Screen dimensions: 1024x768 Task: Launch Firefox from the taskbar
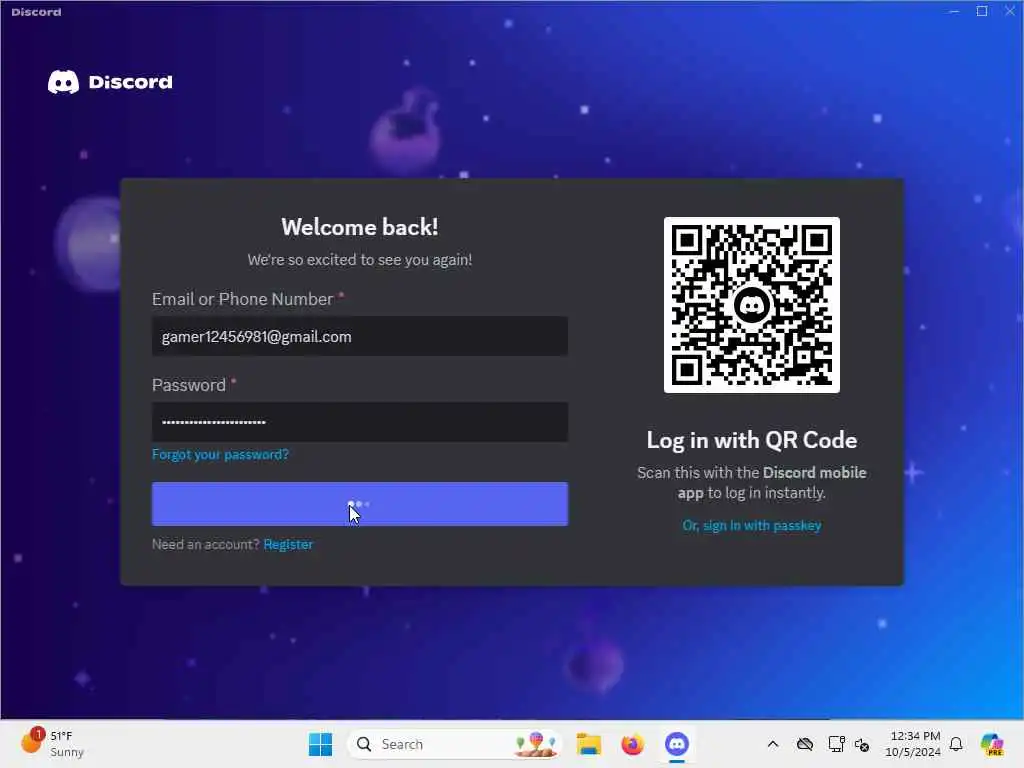632,744
